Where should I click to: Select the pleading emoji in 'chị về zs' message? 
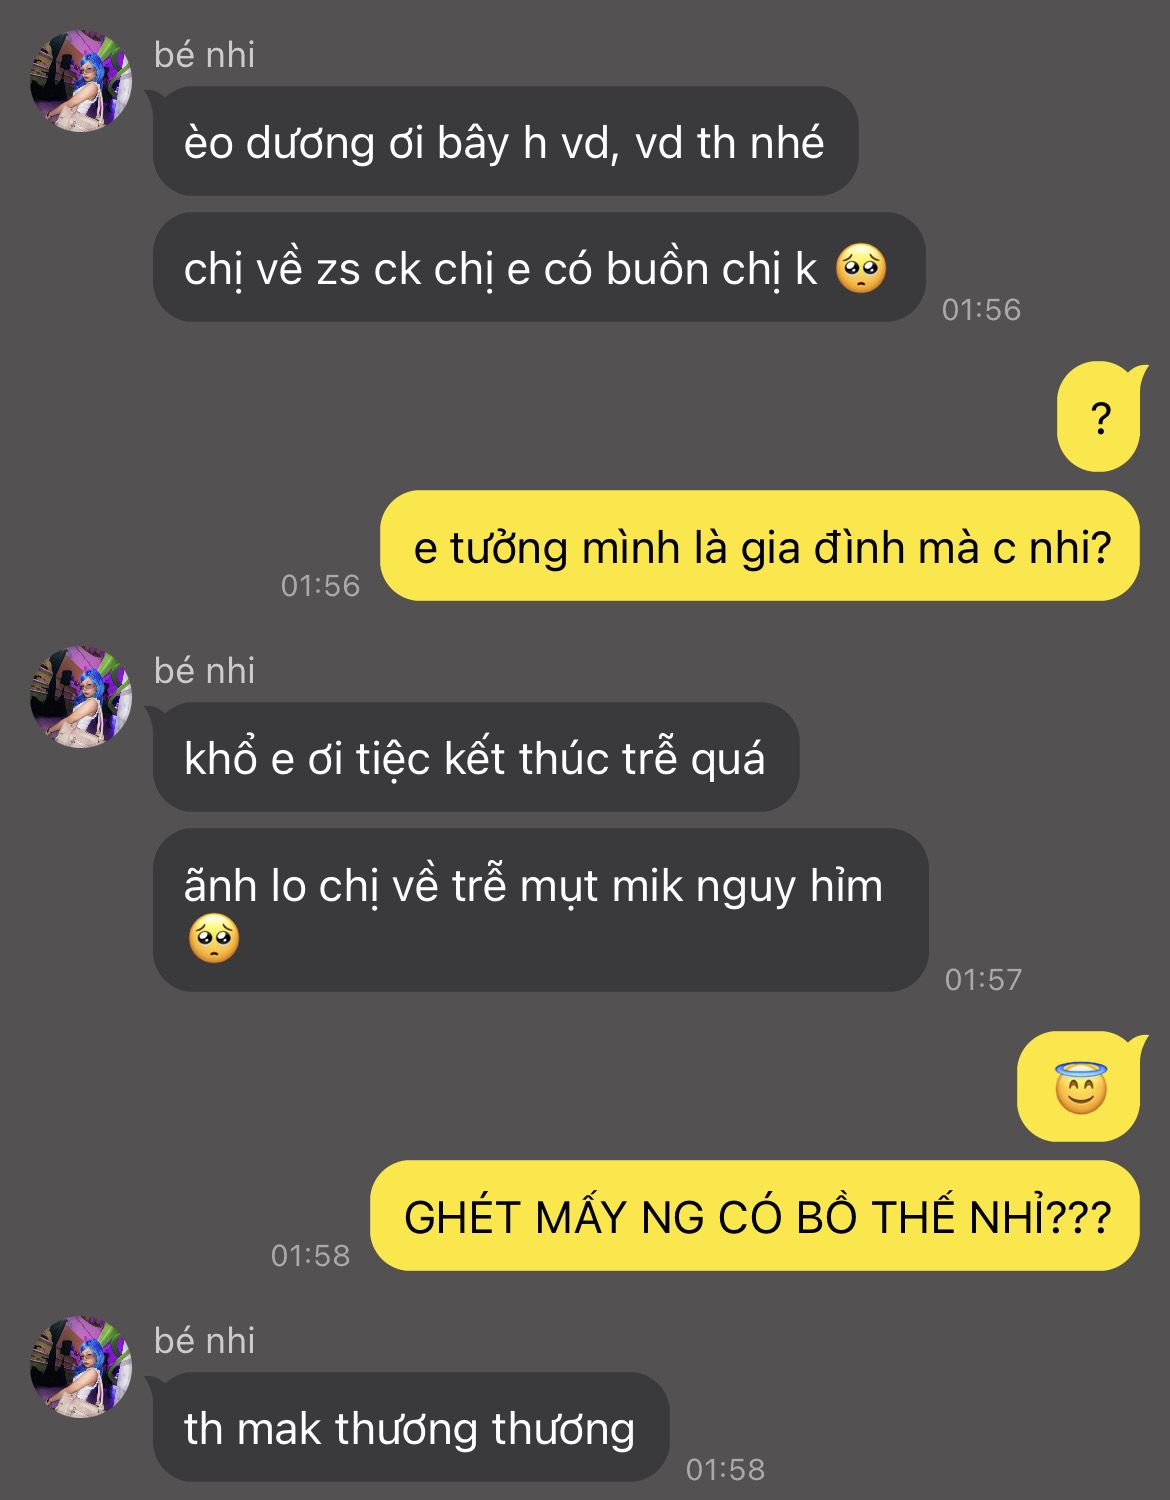tap(861, 268)
